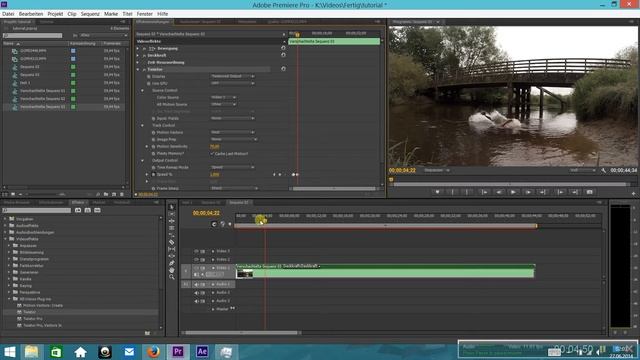Click the third YUV effects filter icon
640x360 pixels.
97,210
